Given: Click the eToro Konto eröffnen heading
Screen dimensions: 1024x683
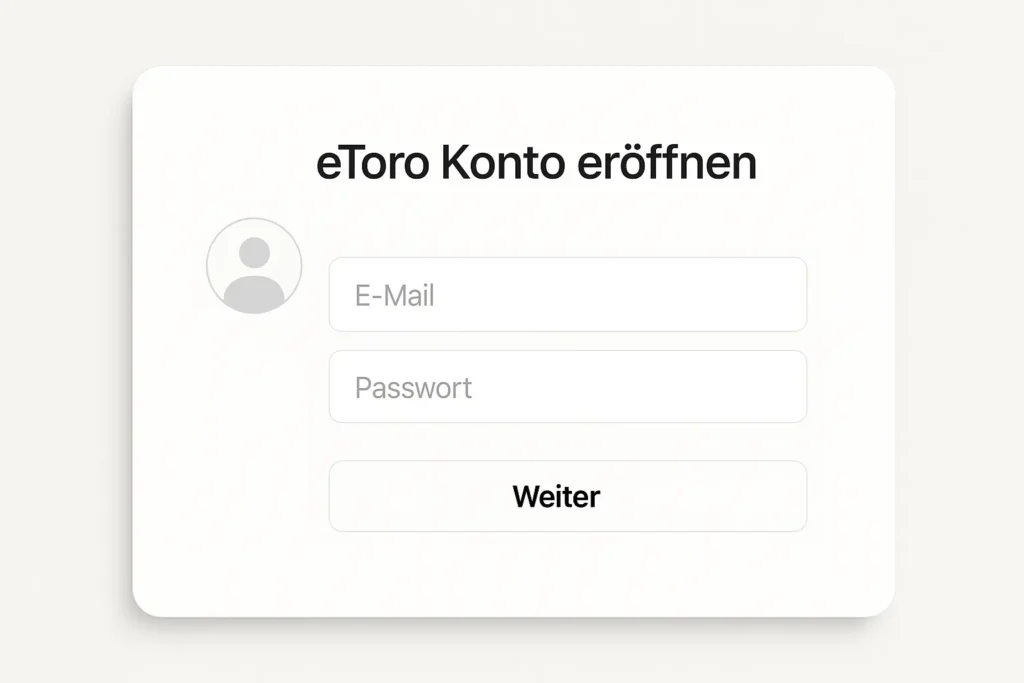Looking at the screenshot, I should coord(537,162).
